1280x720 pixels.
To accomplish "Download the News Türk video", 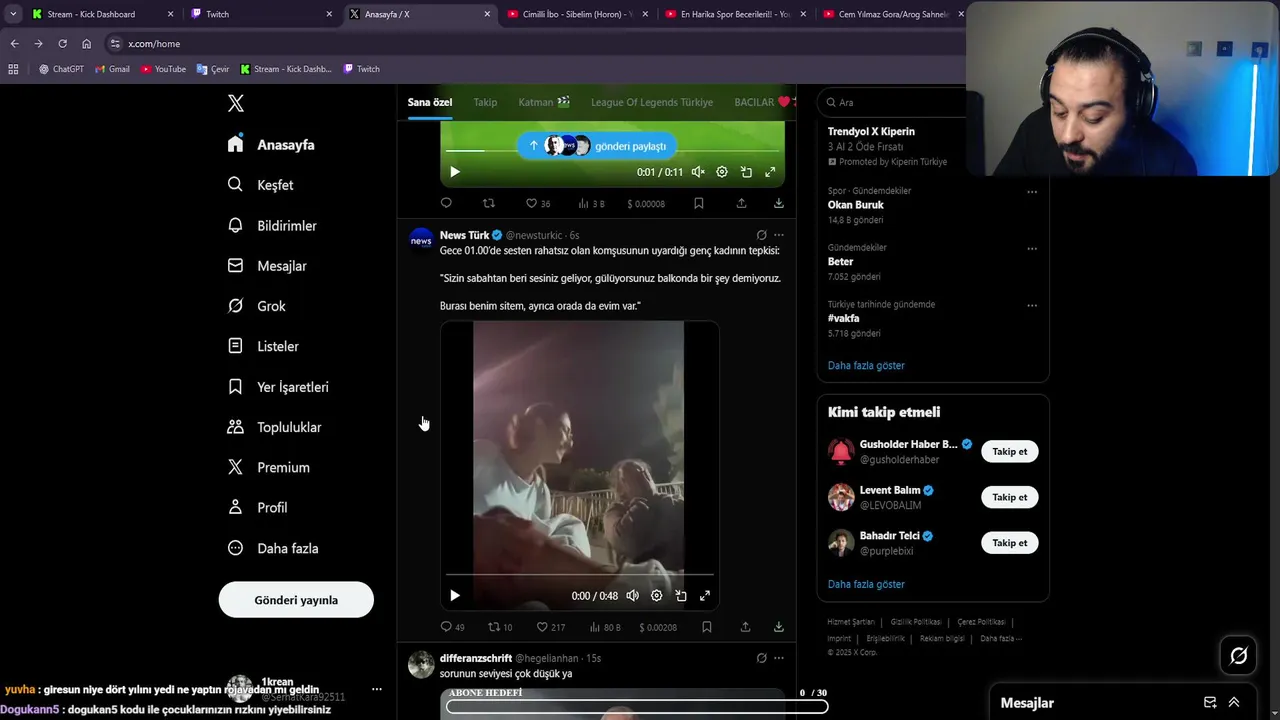I will click(x=779, y=627).
